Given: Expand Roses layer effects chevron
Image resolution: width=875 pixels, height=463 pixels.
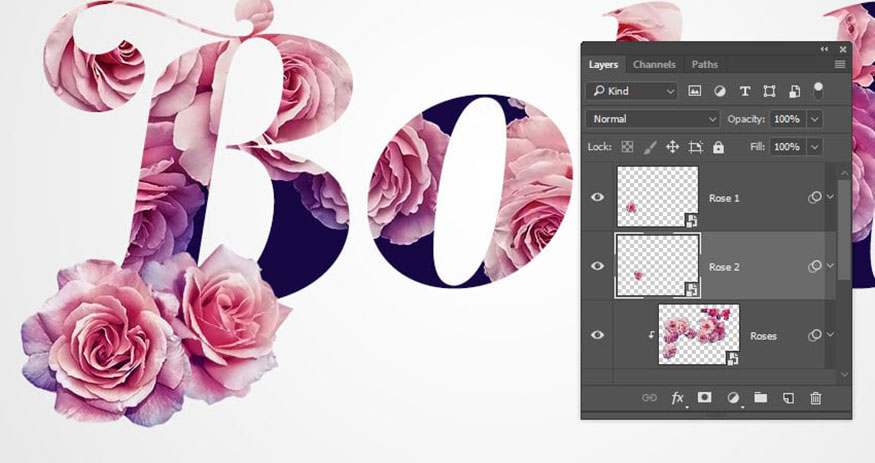Looking at the screenshot, I should (x=830, y=335).
